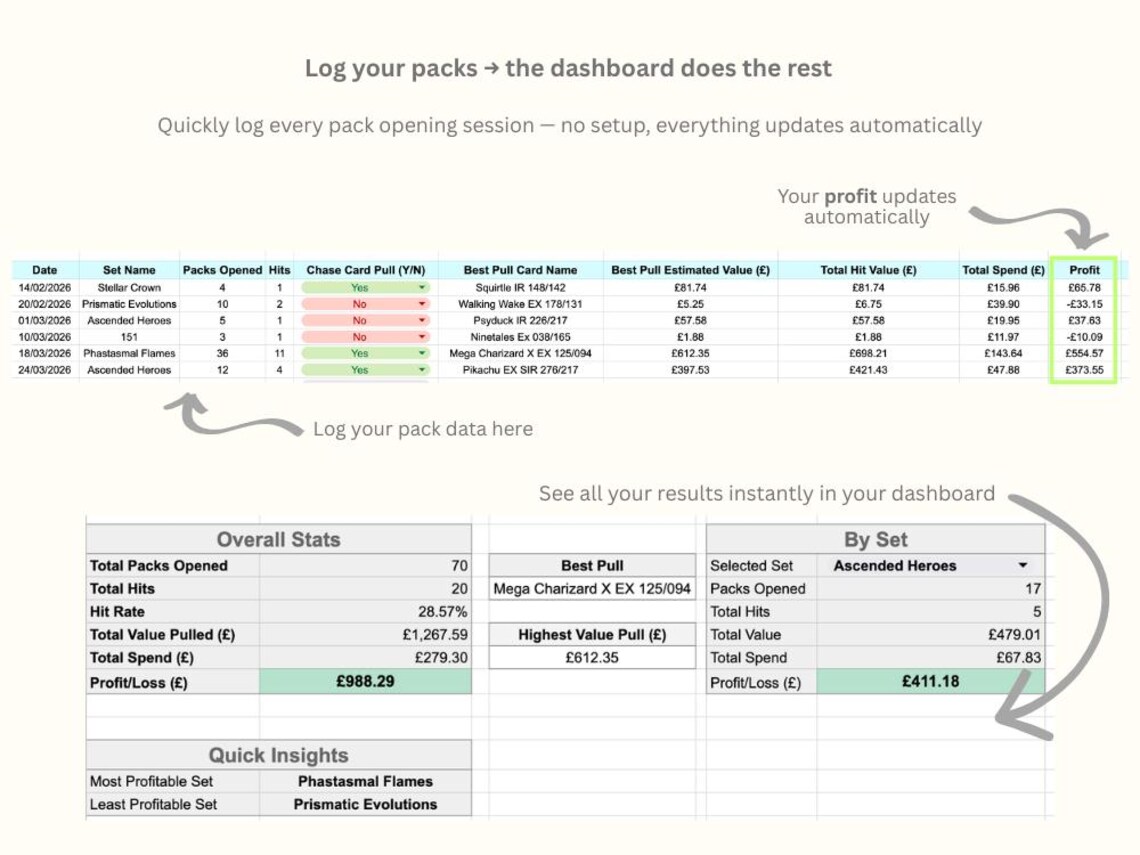Image resolution: width=1140 pixels, height=855 pixels.
Task: Select the Phastasmal Flames cell in log table
Action: 129,353
